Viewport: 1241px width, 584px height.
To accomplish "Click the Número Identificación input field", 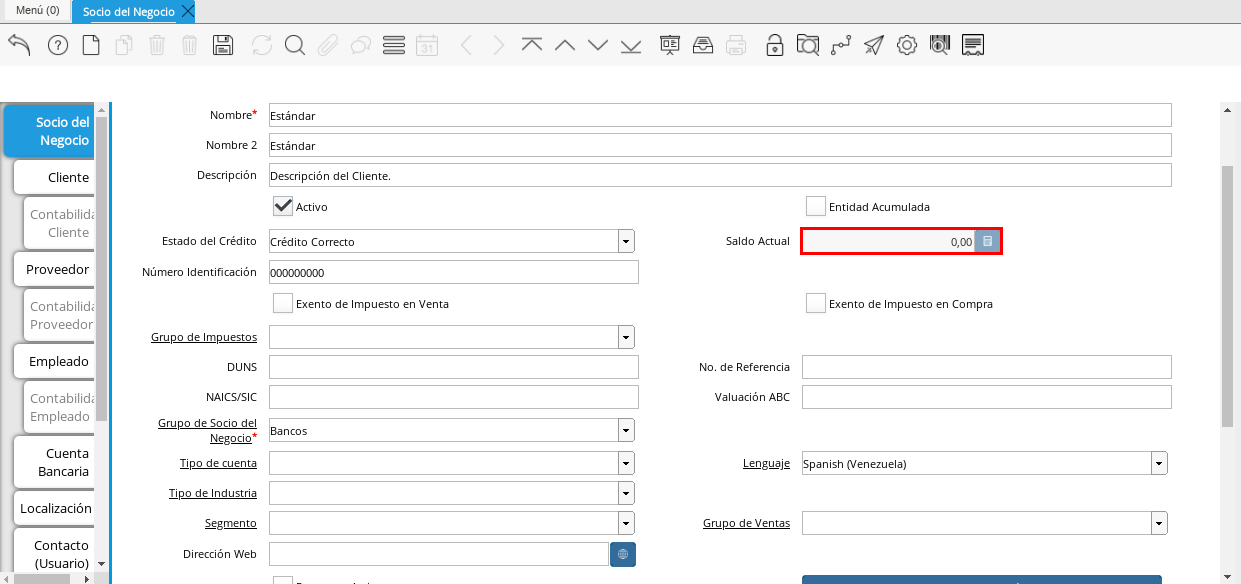I will pyautogui.click(x=453, y=273).
